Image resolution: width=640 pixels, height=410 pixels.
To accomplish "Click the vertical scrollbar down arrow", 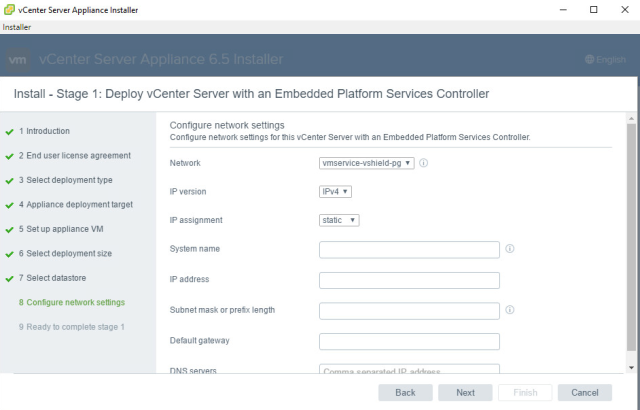I will click(x=631, y=368).
